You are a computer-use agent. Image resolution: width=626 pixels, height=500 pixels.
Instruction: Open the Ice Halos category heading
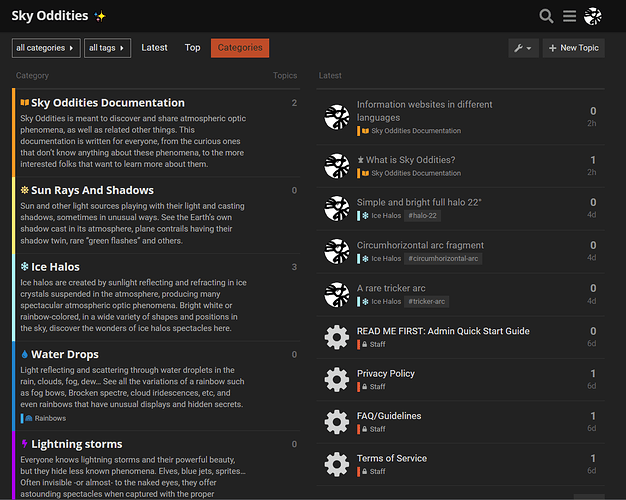55,267
